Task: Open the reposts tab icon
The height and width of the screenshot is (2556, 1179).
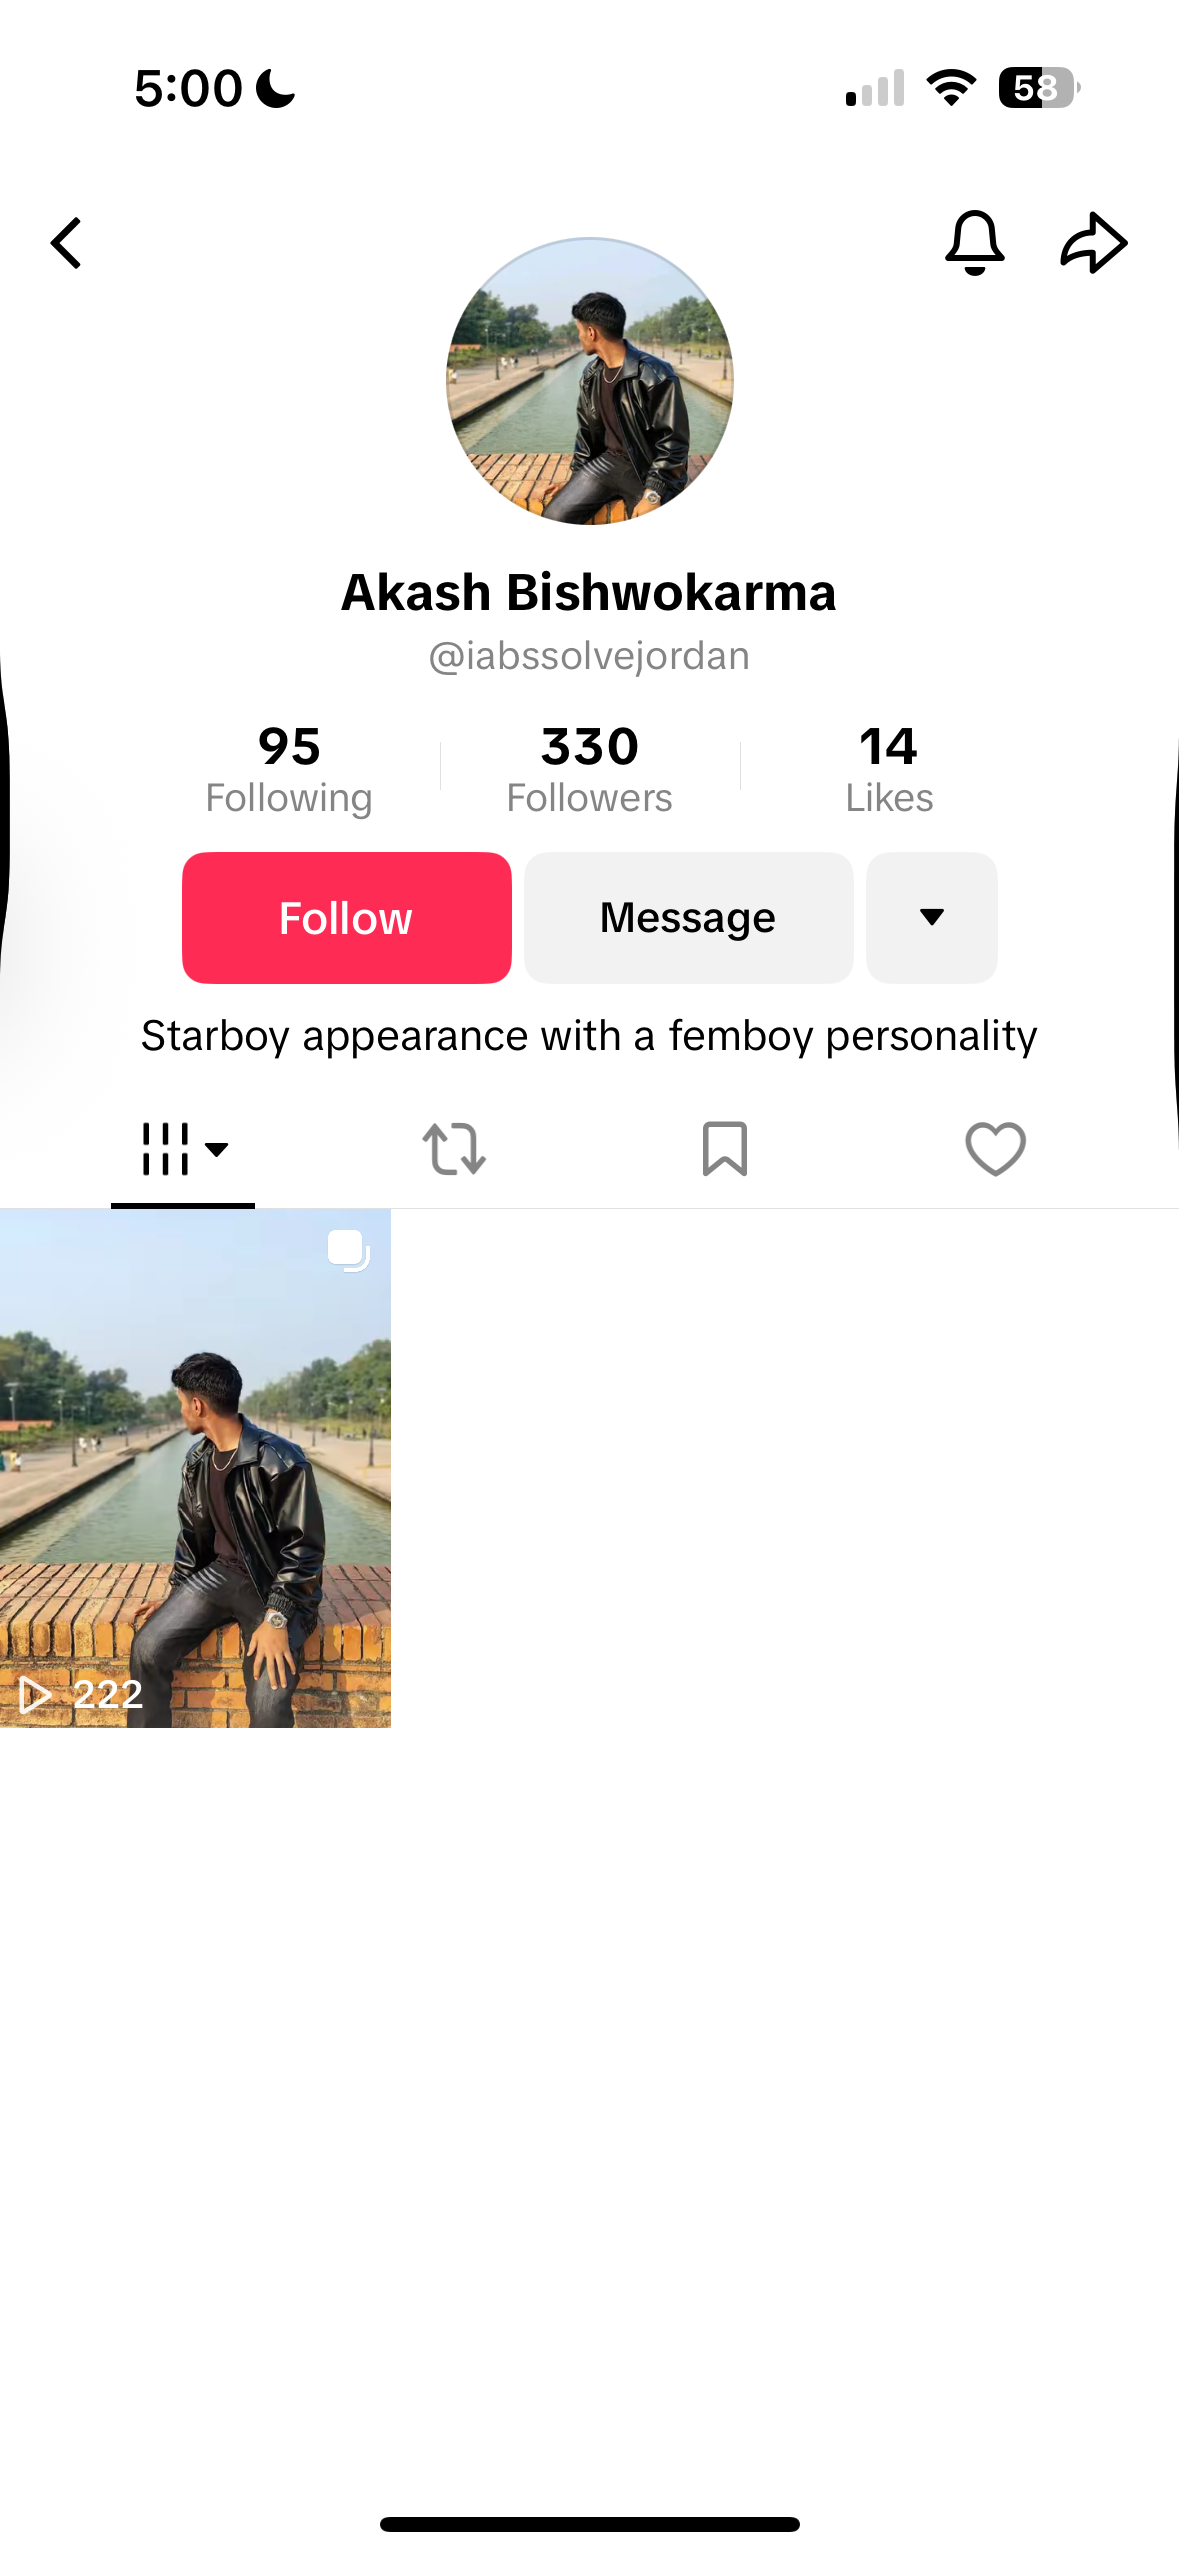Action: (454, 1148)
